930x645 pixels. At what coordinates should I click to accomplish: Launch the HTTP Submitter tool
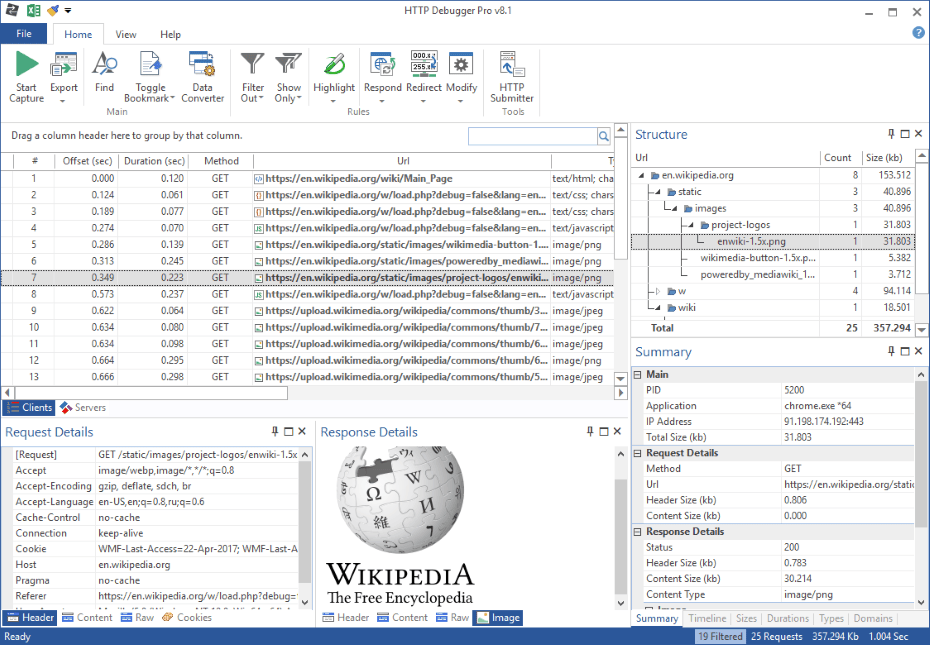pyautogui.click(x=511, y=75)
